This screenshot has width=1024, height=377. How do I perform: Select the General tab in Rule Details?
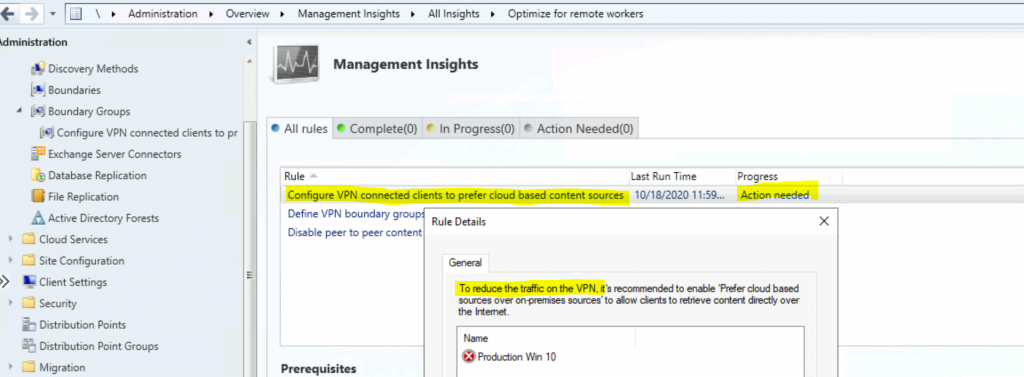click(x=466, y=263)
